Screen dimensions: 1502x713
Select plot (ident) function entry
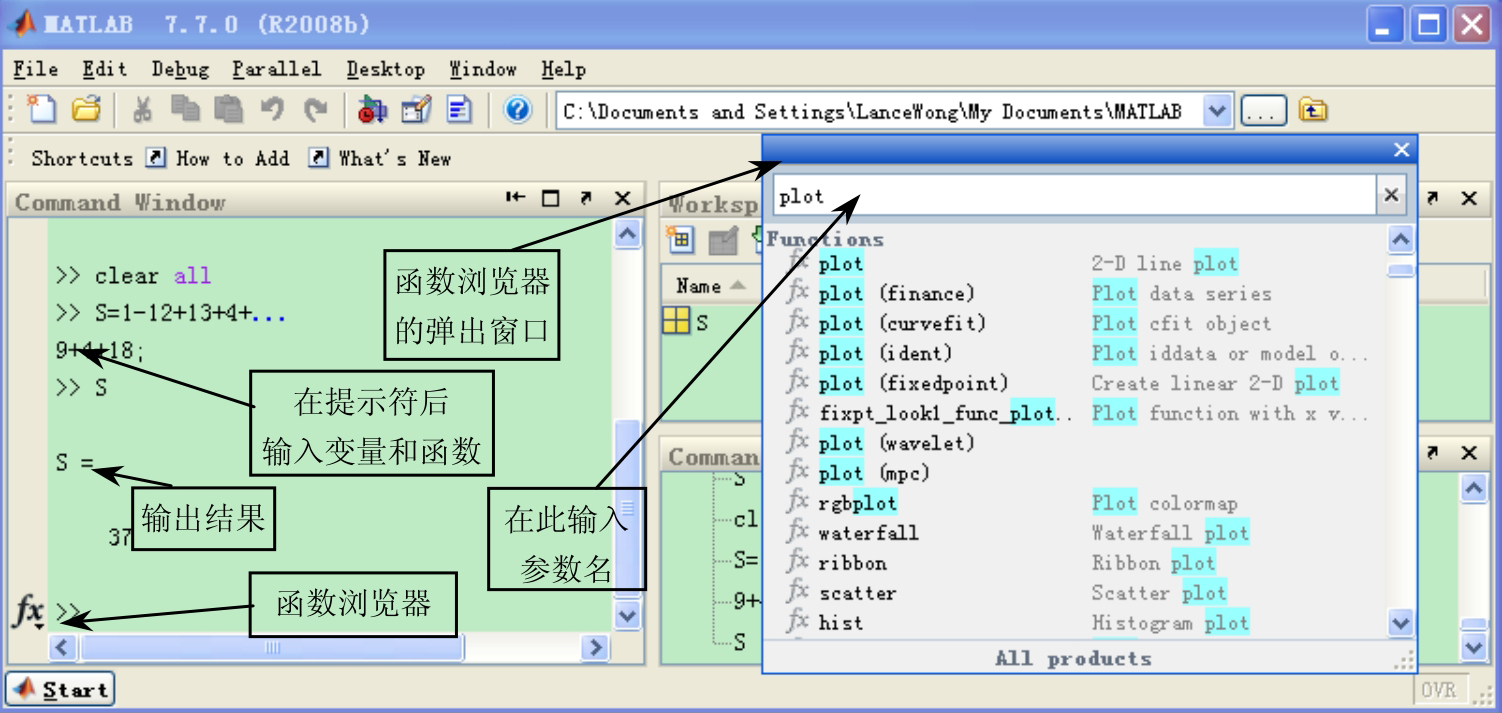[1077, 354]
